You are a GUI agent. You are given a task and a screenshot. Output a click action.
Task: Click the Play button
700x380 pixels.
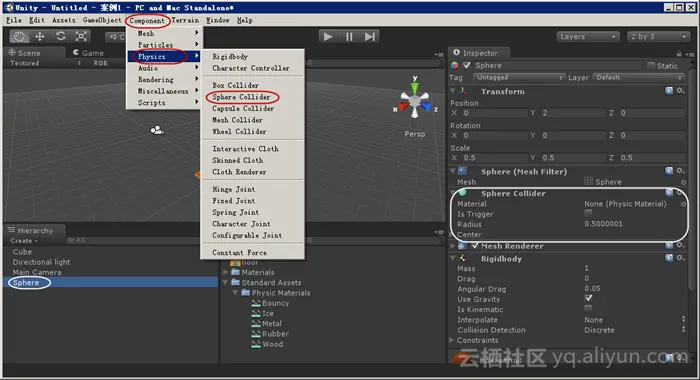coord(328,37)
